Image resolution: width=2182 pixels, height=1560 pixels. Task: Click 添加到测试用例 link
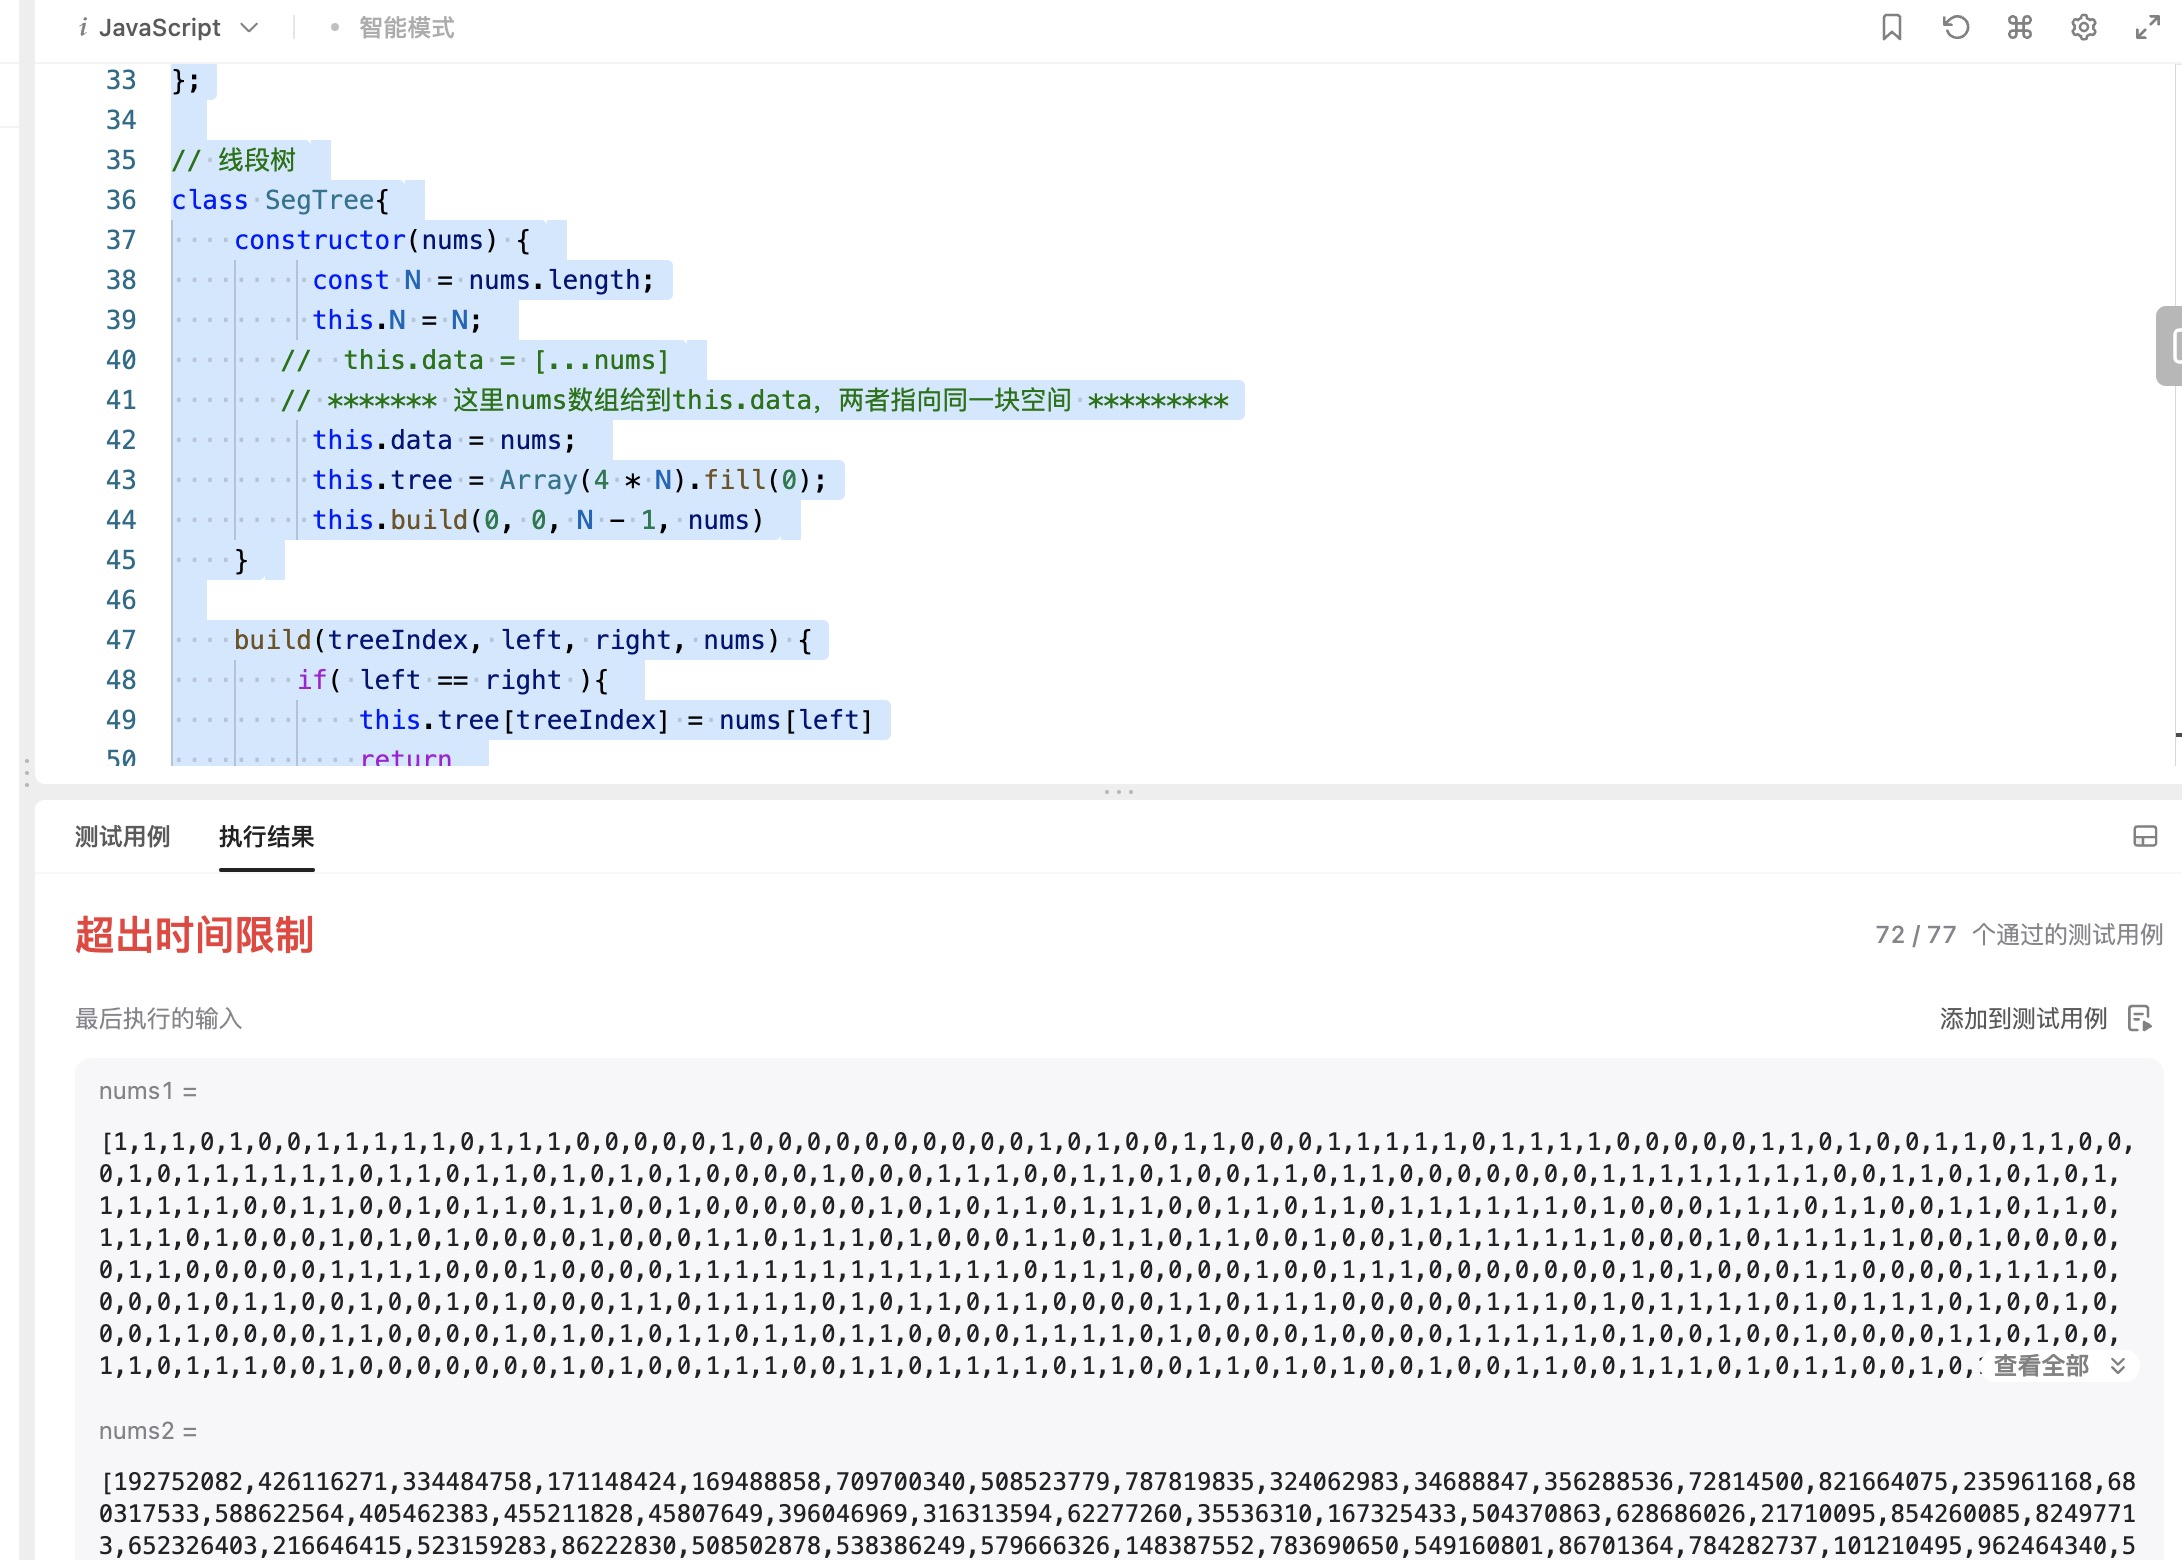2023,1018
